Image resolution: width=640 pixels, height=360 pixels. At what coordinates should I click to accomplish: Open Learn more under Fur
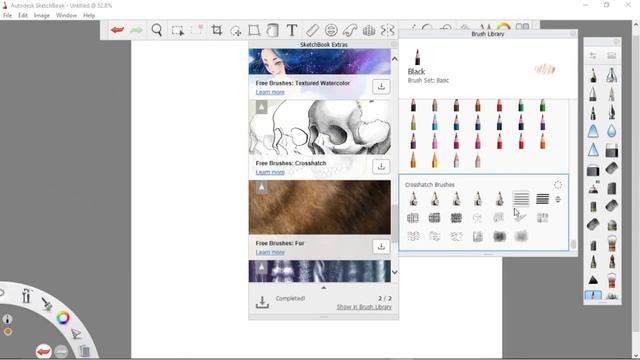270,252
